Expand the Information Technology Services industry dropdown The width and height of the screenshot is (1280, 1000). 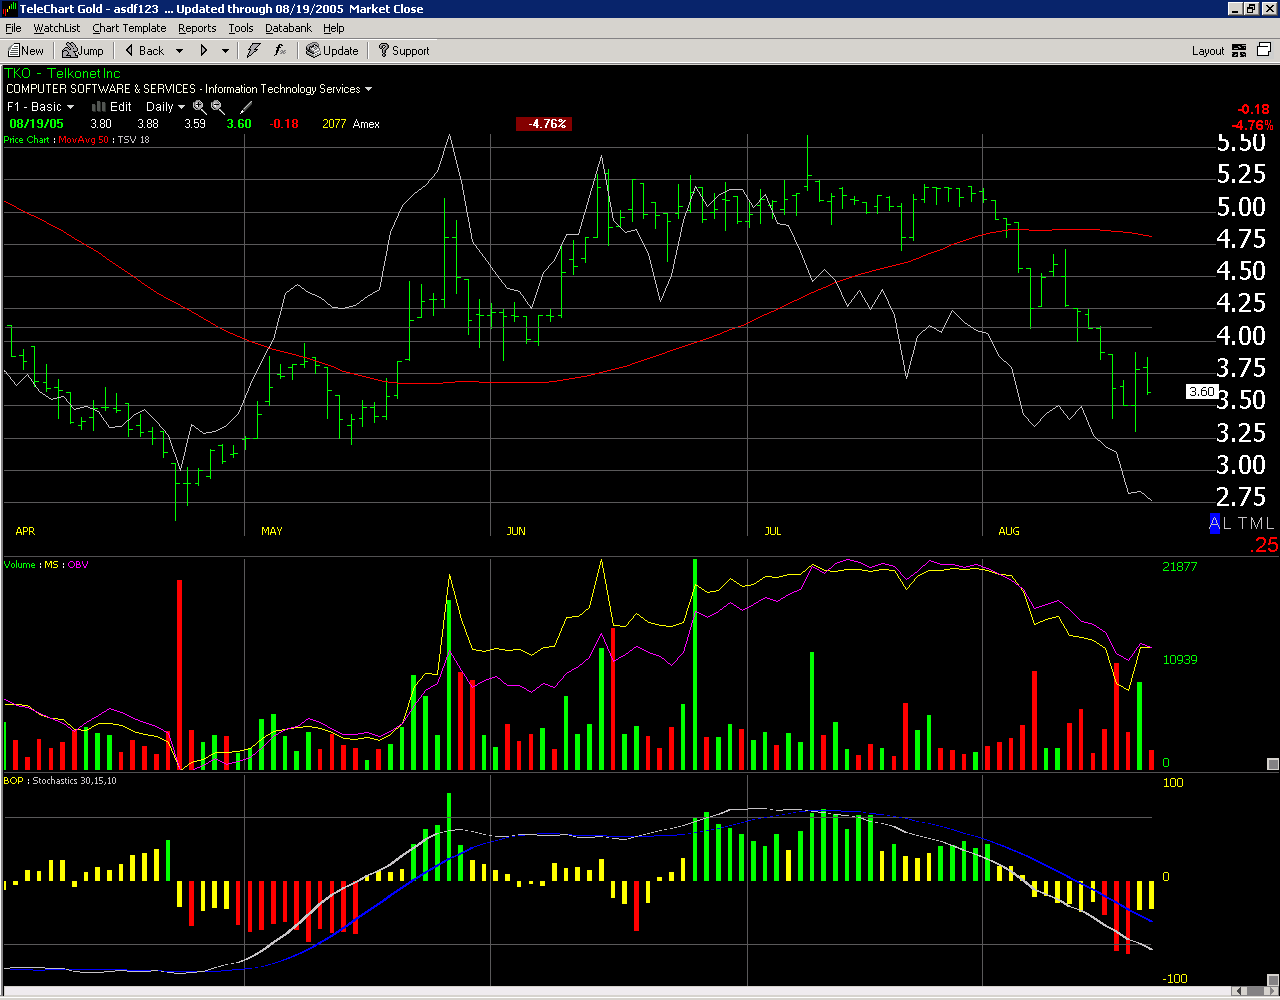[368, 89]
